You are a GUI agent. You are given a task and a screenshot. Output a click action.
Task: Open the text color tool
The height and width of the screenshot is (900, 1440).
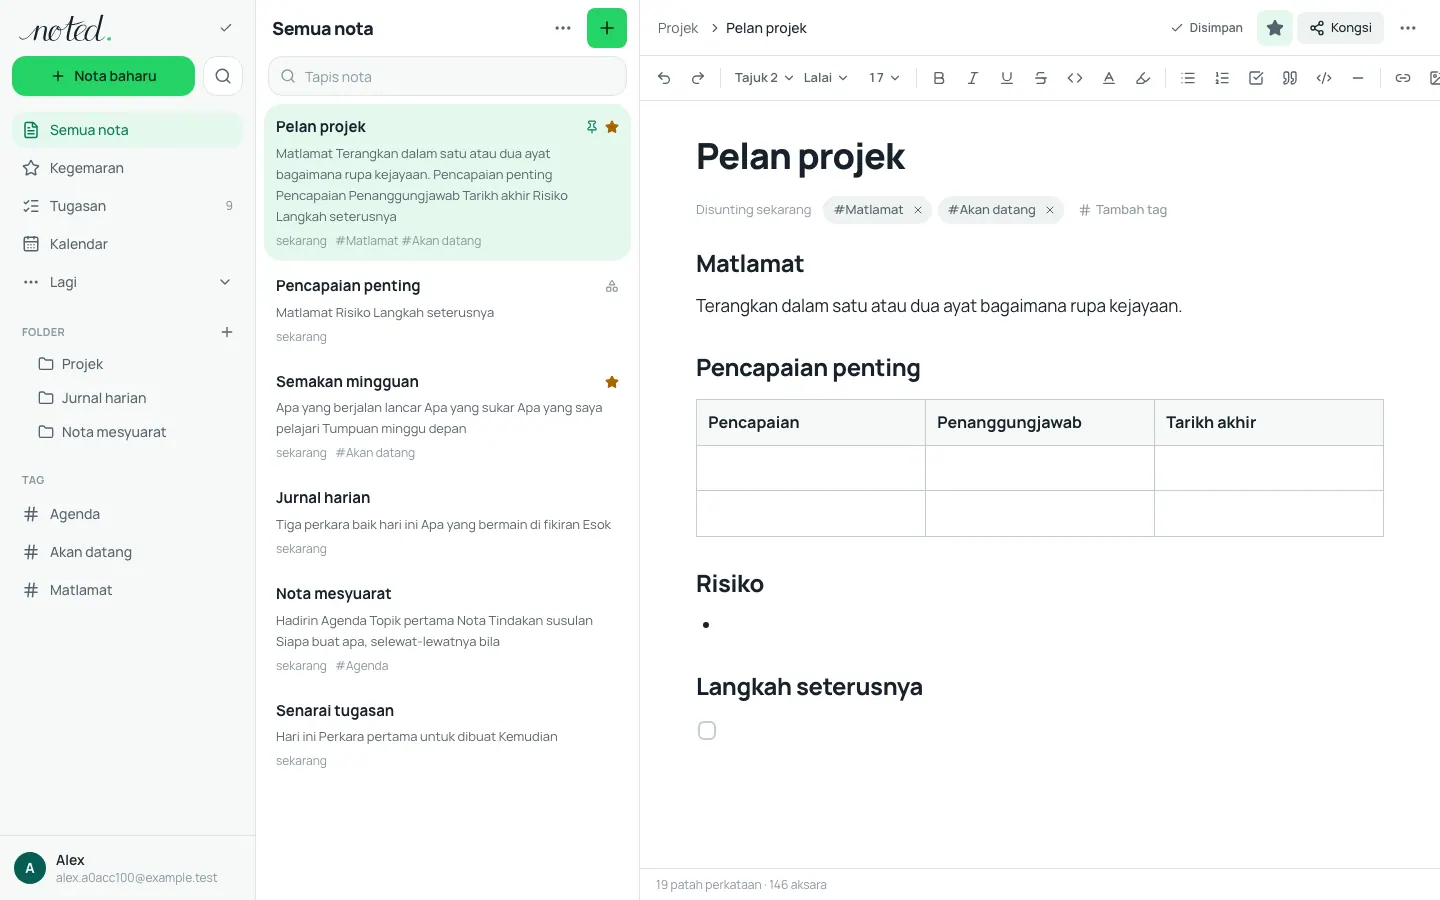1109,78
